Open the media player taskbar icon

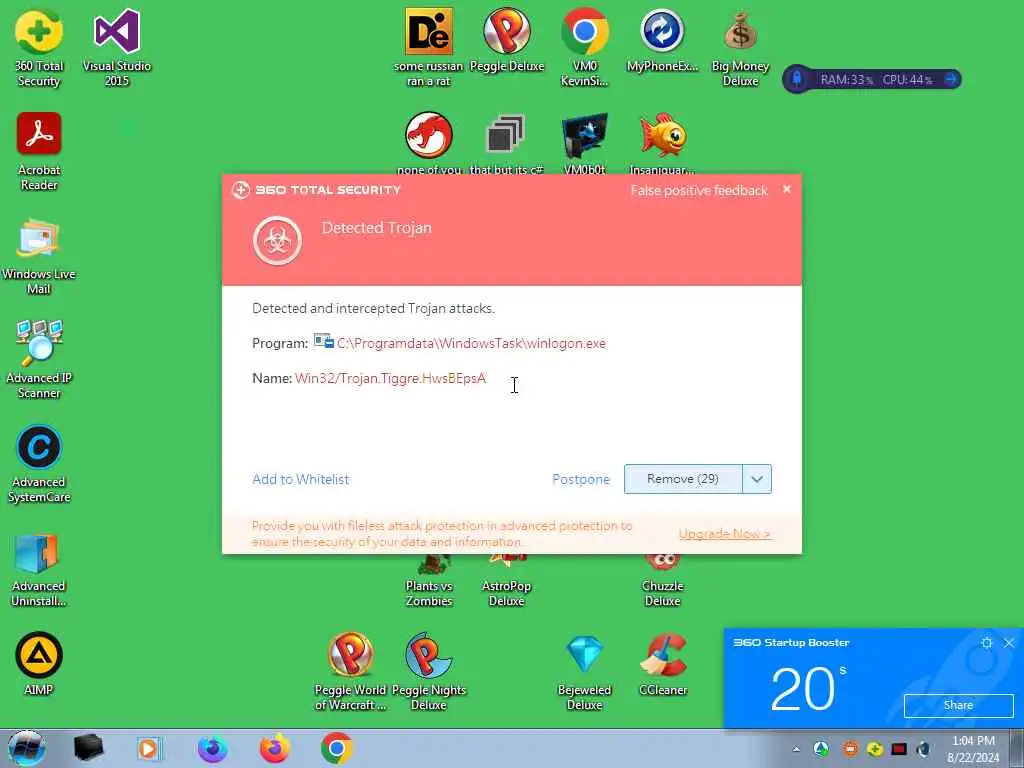tap(149, 748)
